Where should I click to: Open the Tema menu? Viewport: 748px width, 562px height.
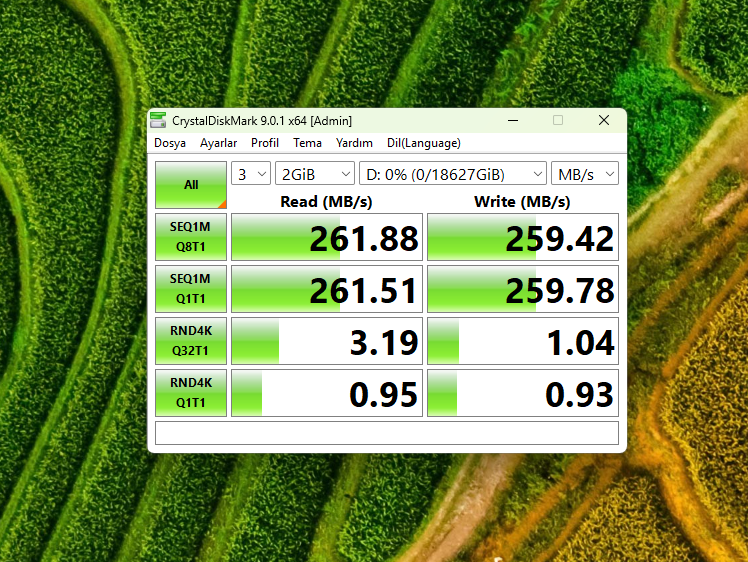pyautogui.click(x=307, y=143)
